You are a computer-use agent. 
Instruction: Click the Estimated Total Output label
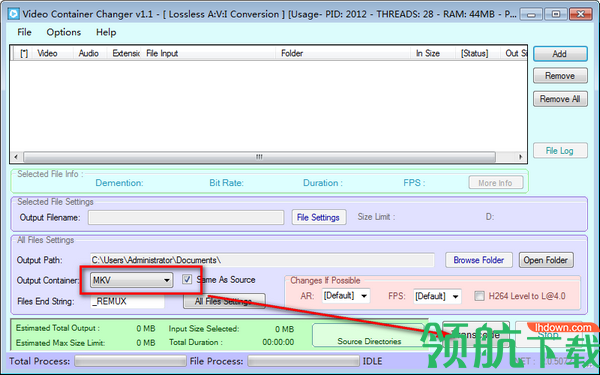coord(58,328)
